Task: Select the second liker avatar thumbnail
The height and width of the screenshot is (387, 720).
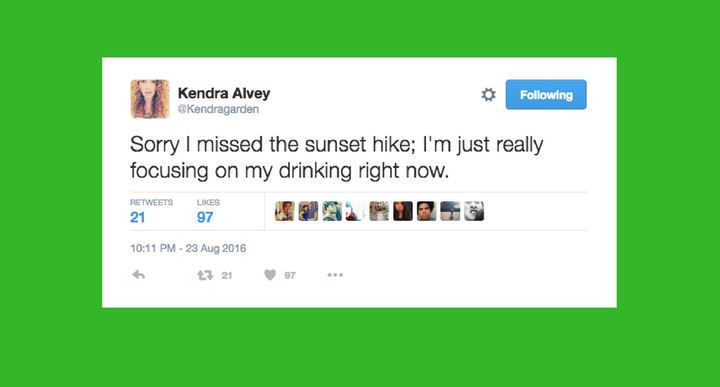Action: (x=308, y=211)
